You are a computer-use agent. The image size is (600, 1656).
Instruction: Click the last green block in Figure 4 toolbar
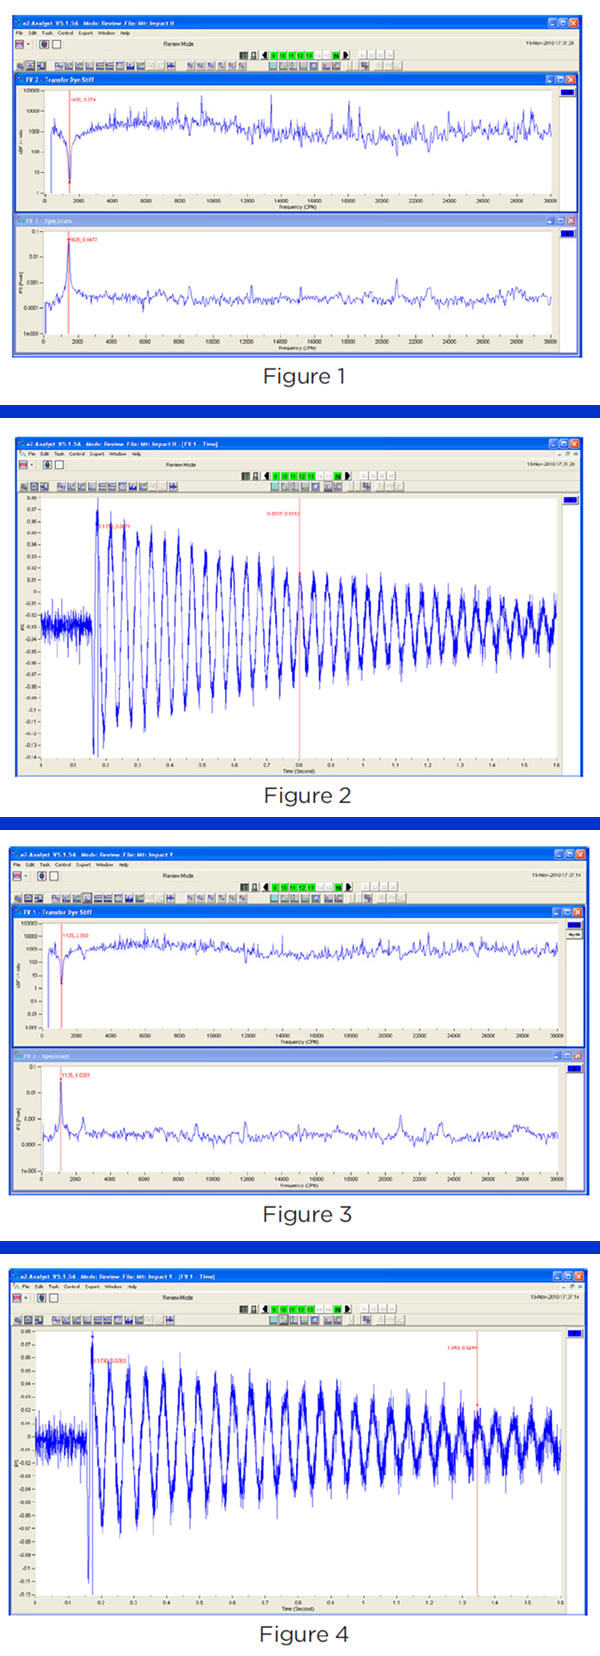(338, 1309)
